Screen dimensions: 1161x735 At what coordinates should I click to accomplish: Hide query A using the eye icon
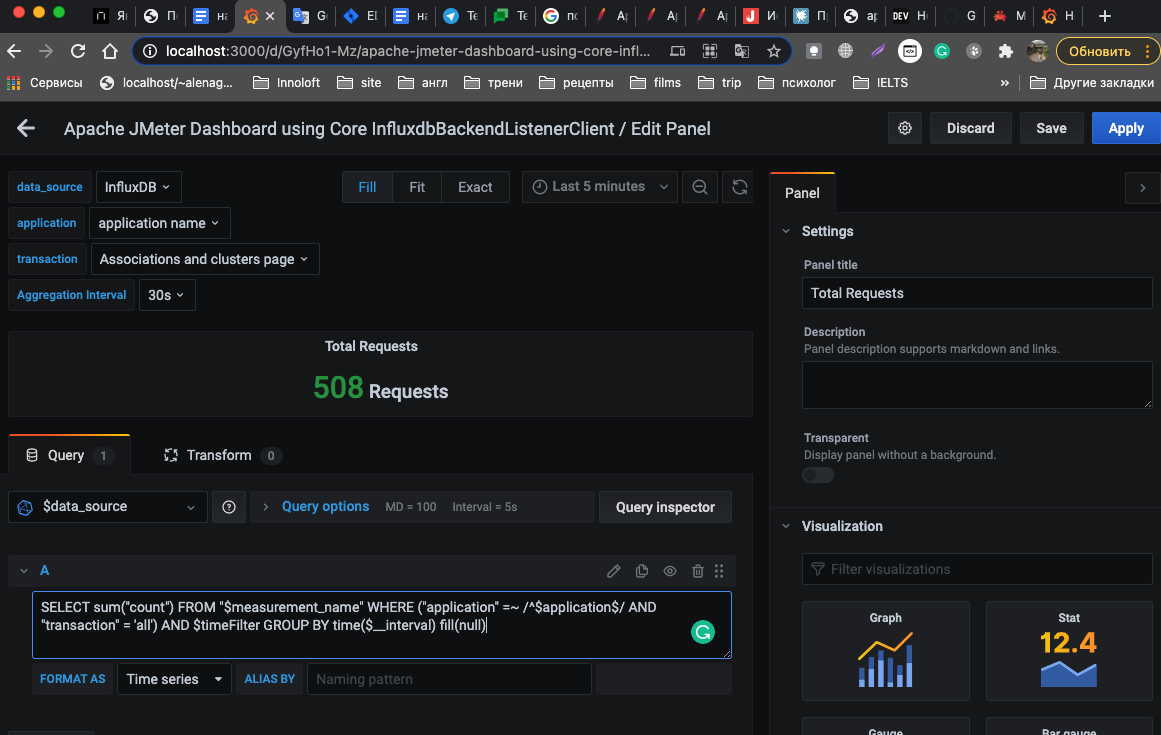670,571
